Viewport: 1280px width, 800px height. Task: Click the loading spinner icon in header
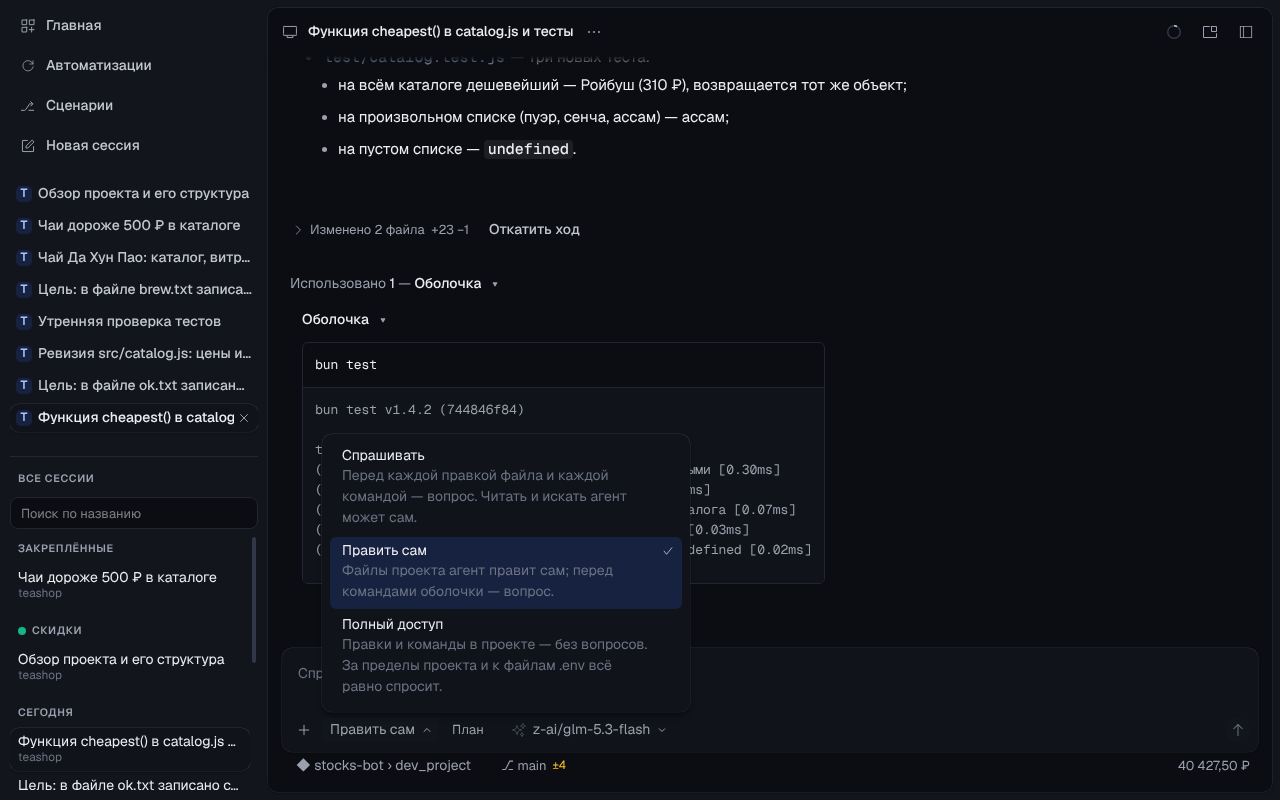(x=1174, y=32)
